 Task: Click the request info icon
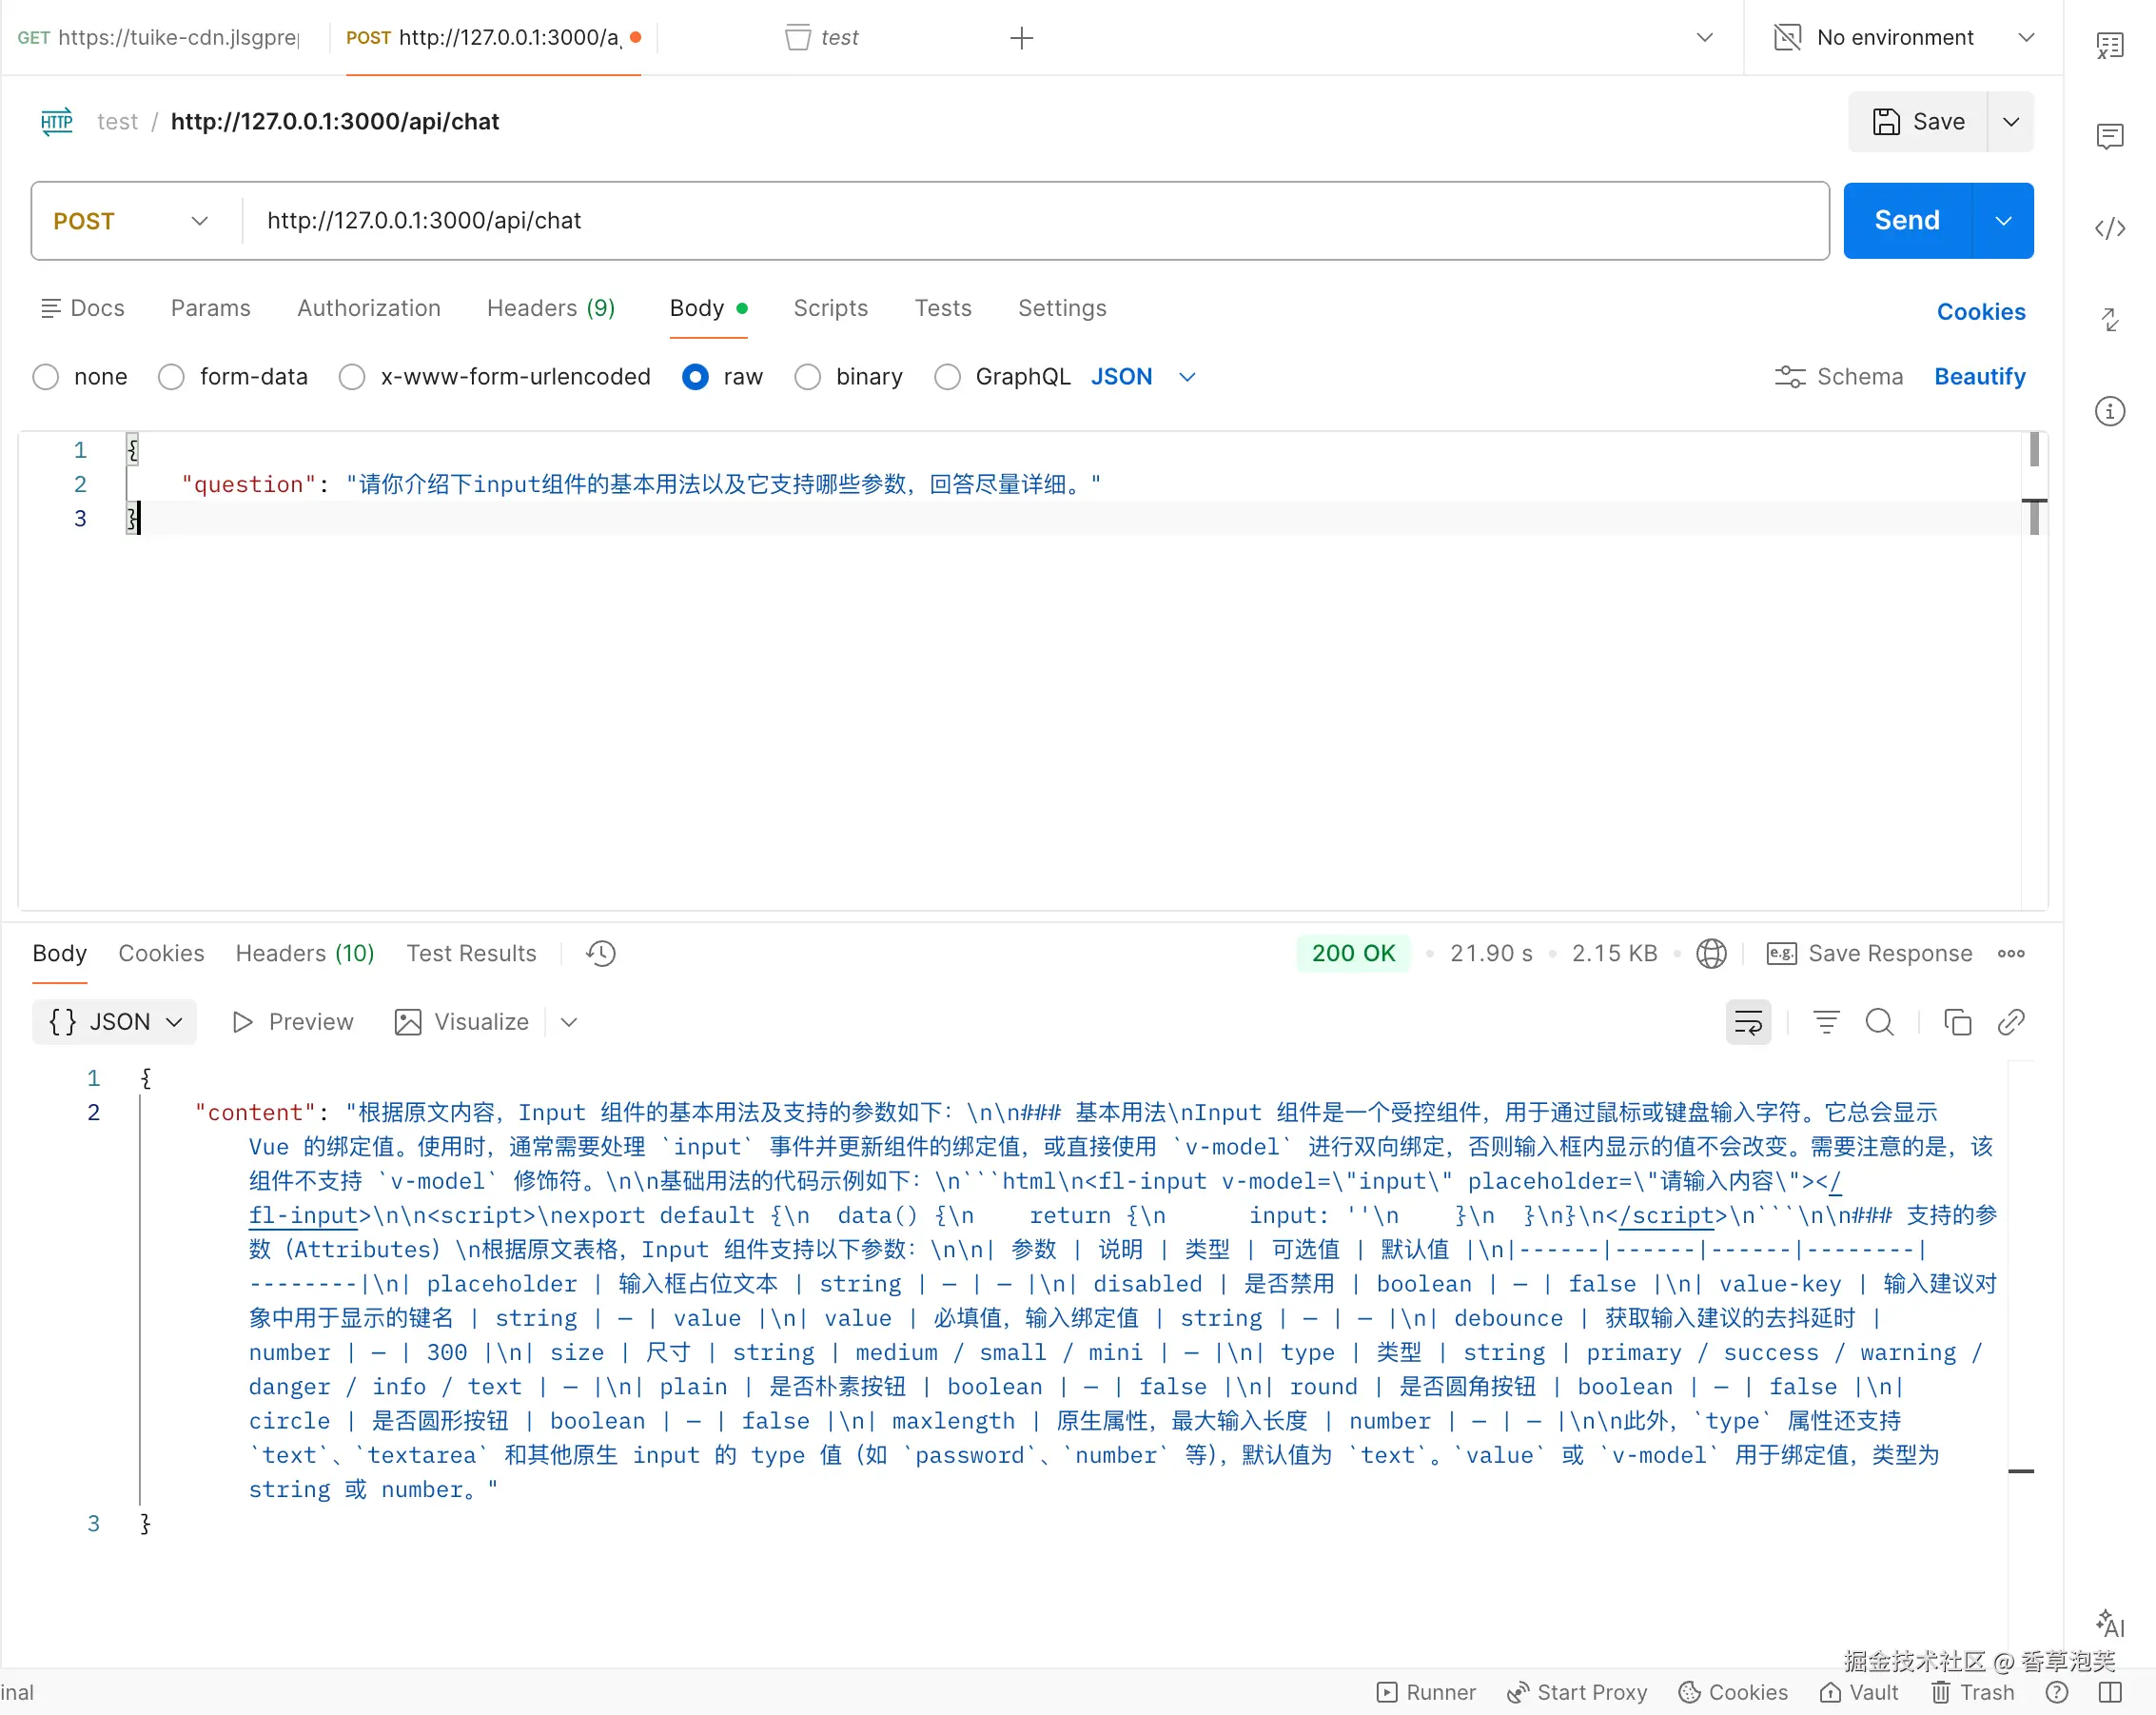pyautogui.click(x=2110, y=411)
